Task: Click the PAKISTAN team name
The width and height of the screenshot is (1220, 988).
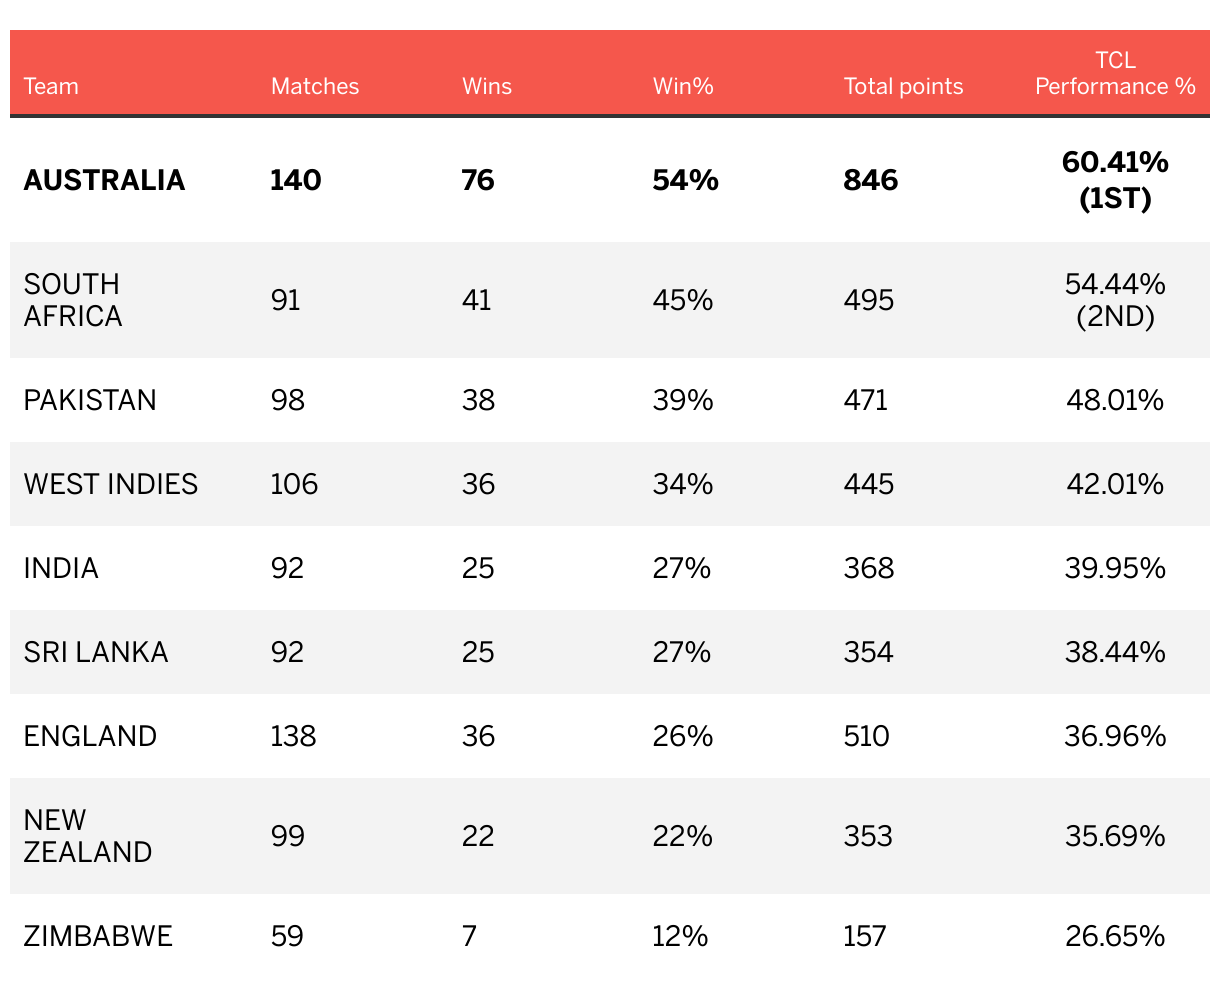Action: 90,400
